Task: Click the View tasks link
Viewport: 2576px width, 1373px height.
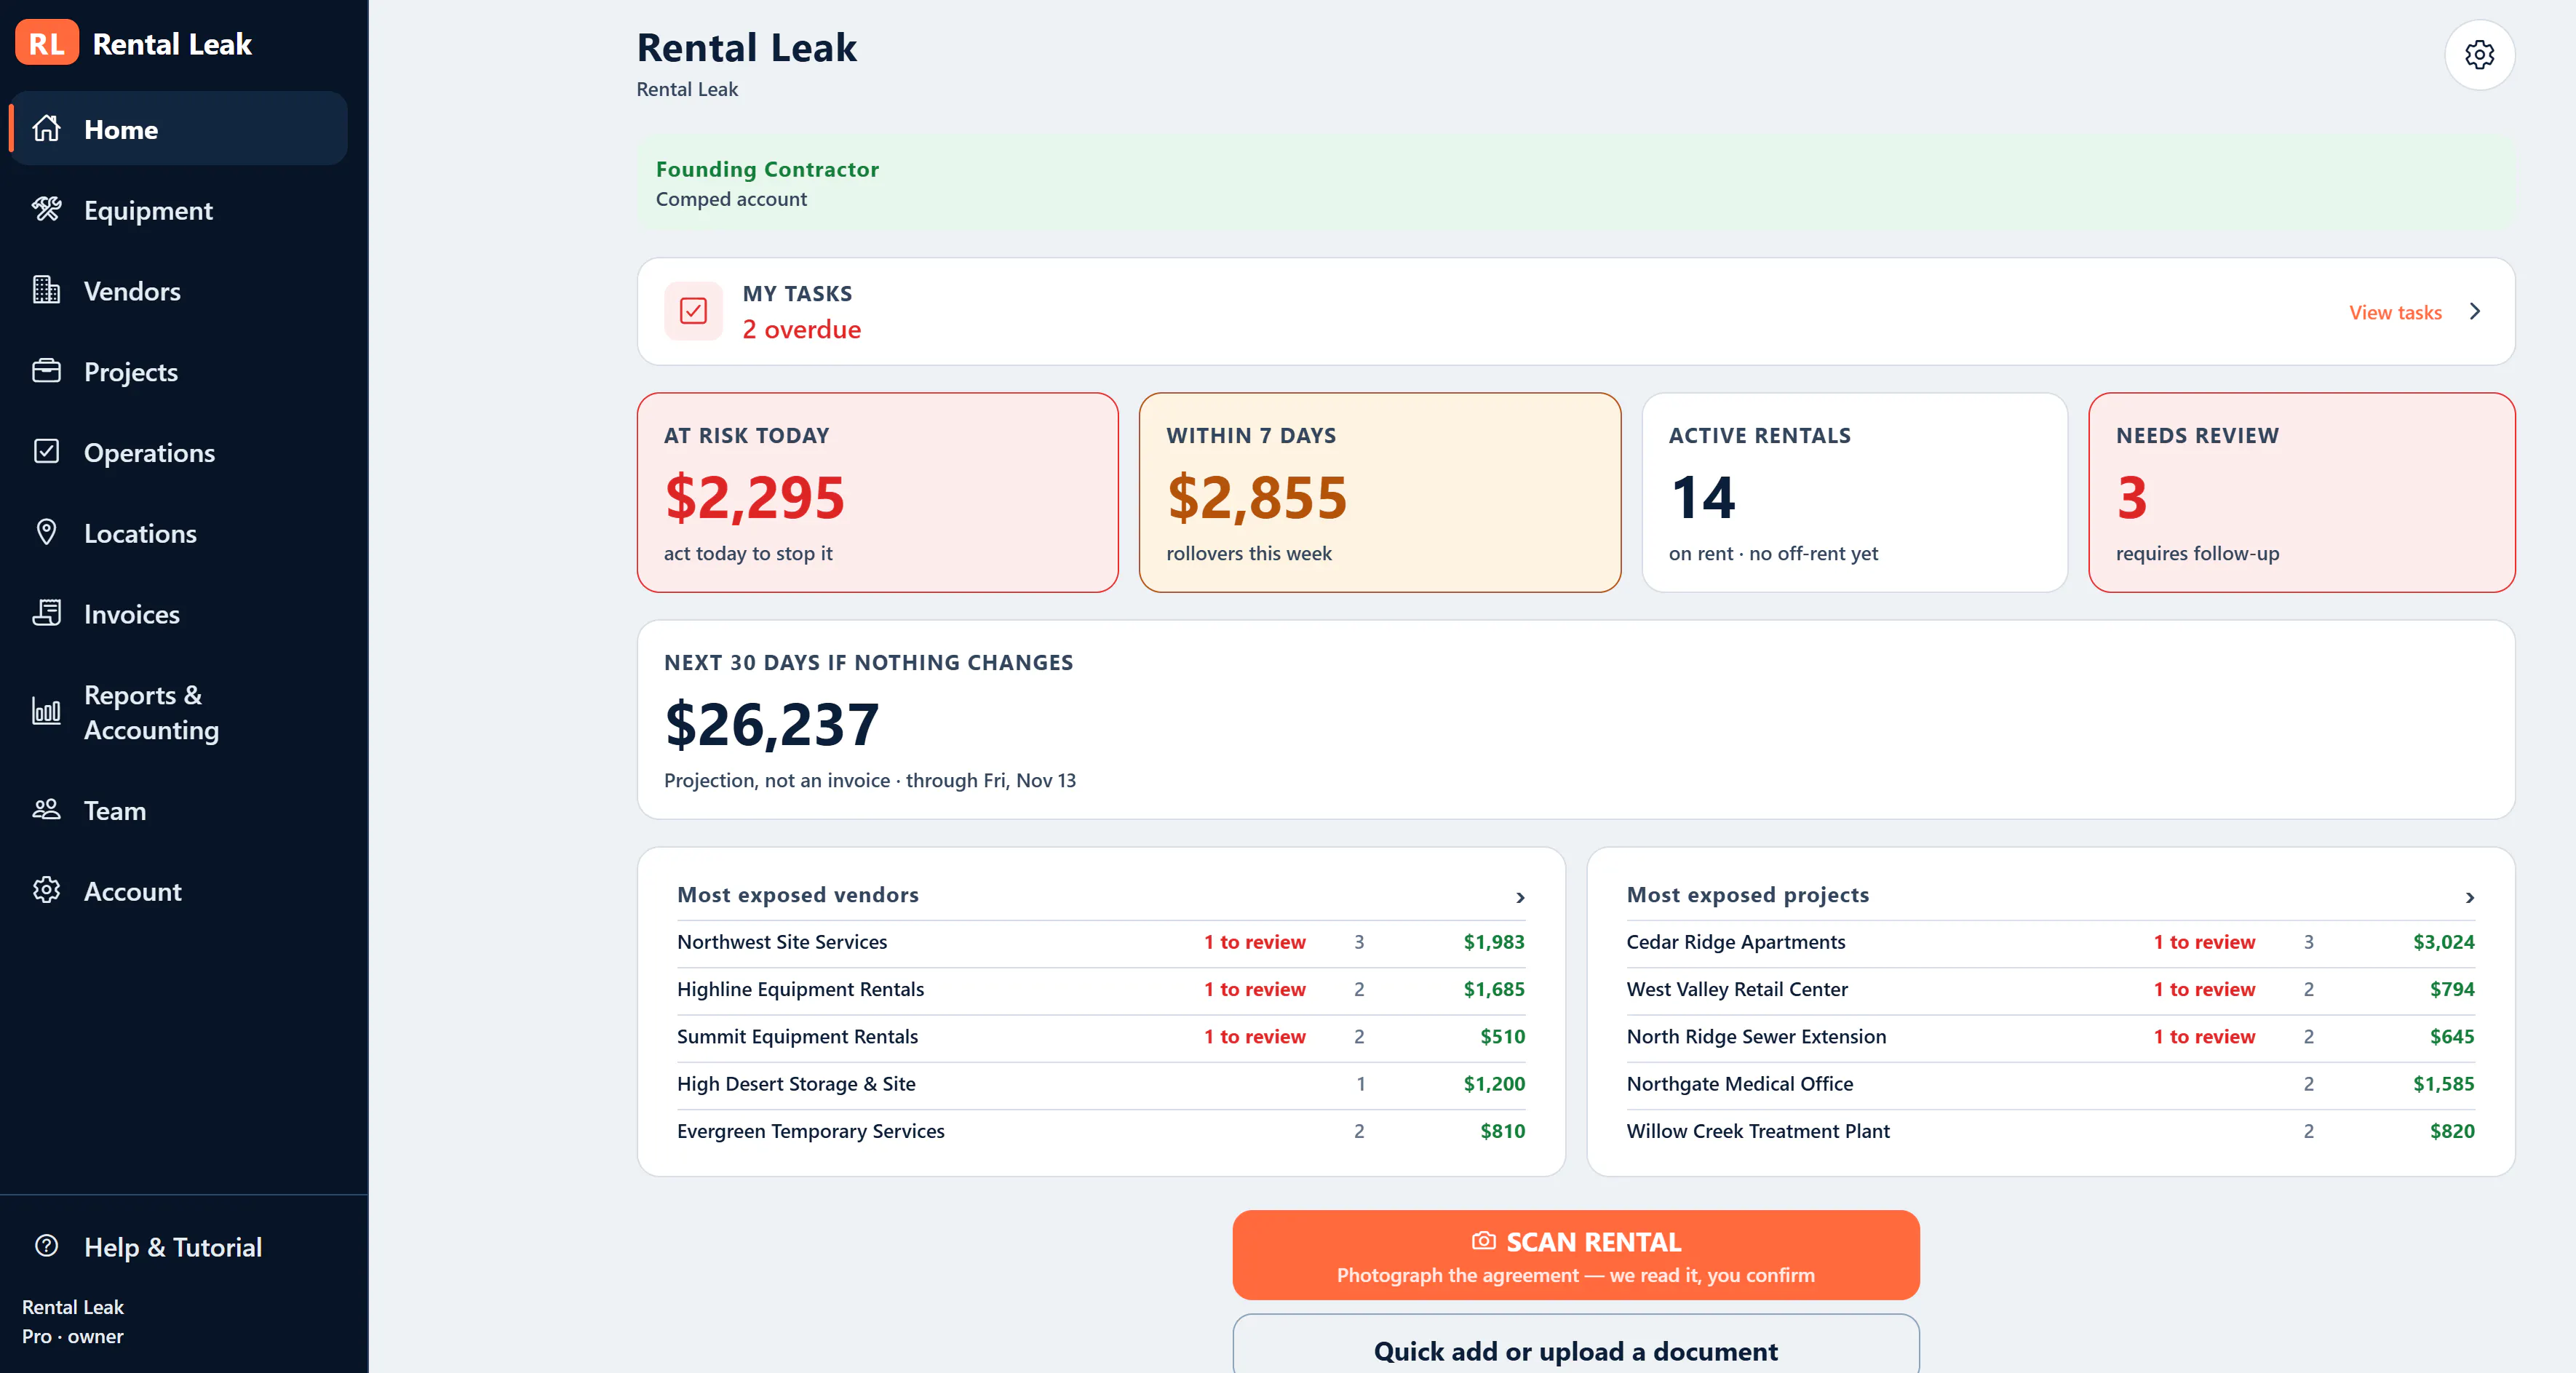Action: [2395, 312]
